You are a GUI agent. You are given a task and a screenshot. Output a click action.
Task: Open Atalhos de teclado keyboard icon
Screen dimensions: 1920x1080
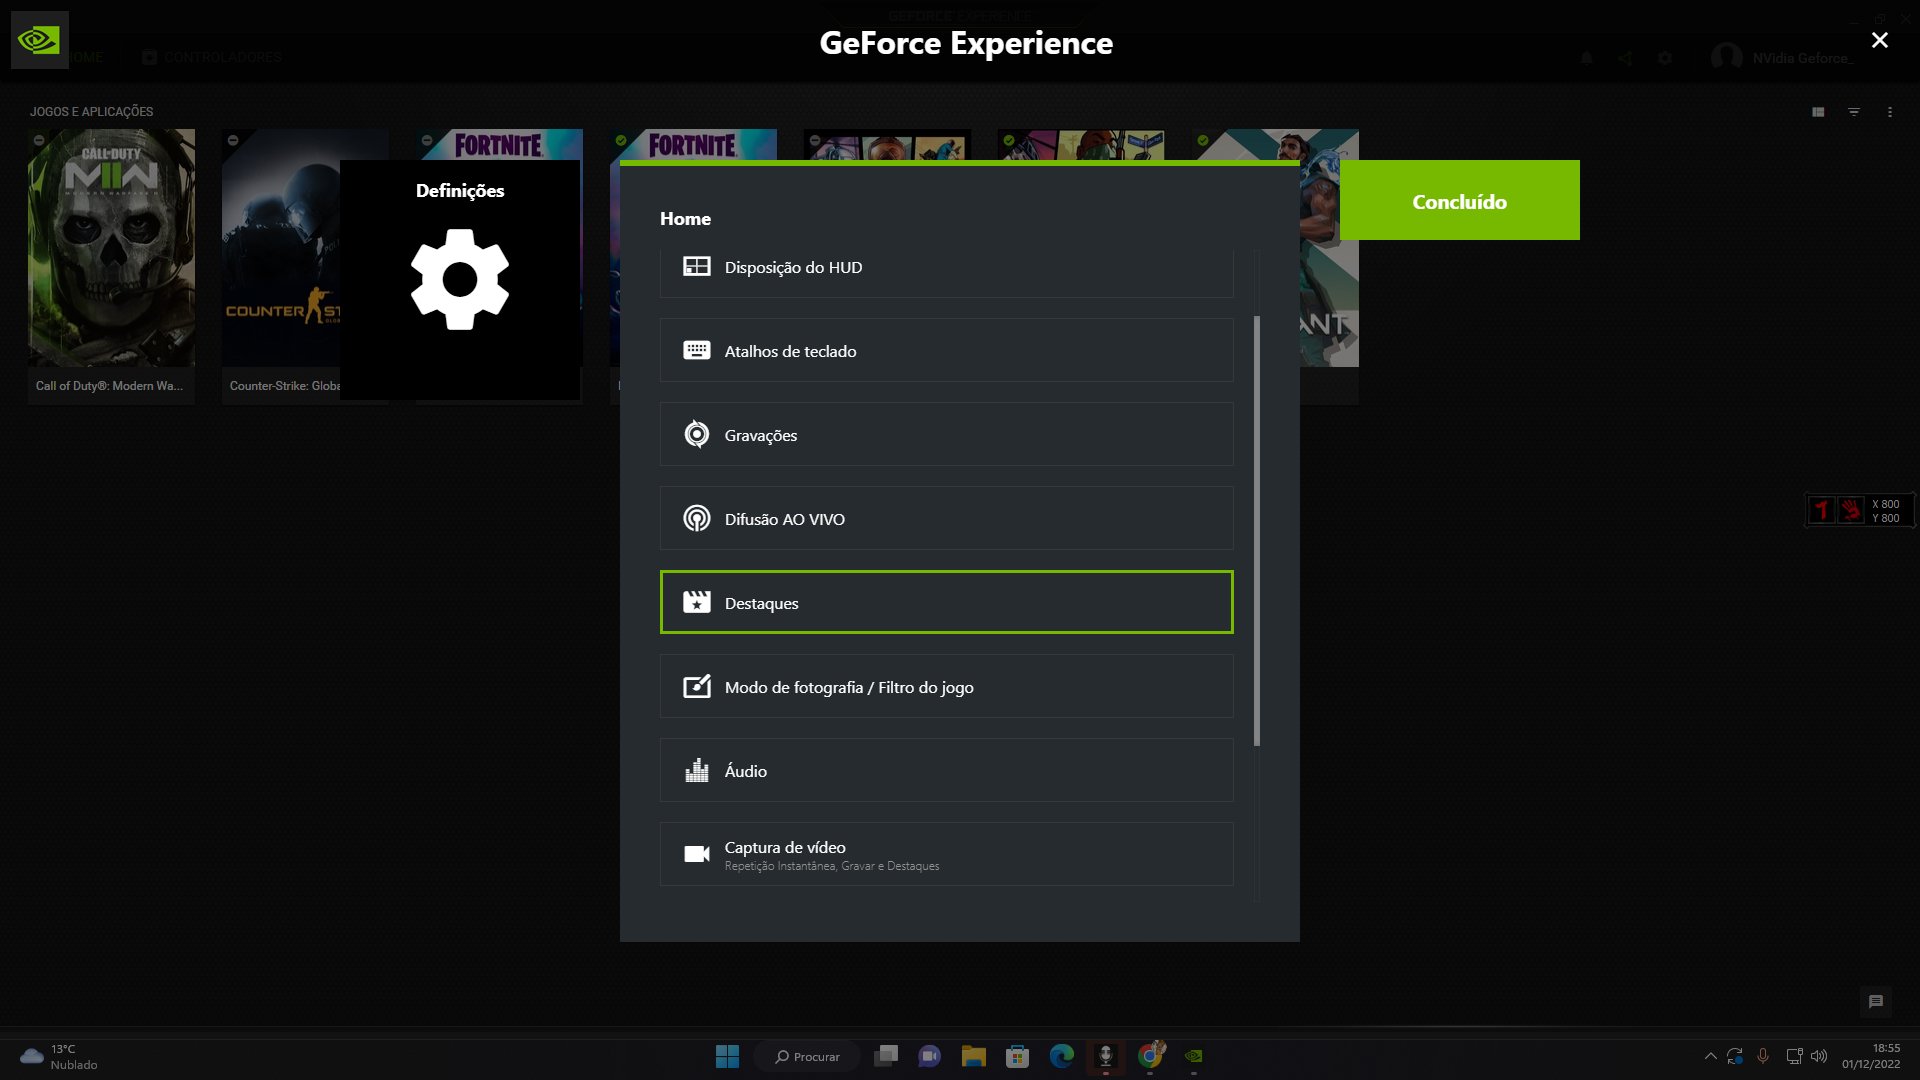696,351
